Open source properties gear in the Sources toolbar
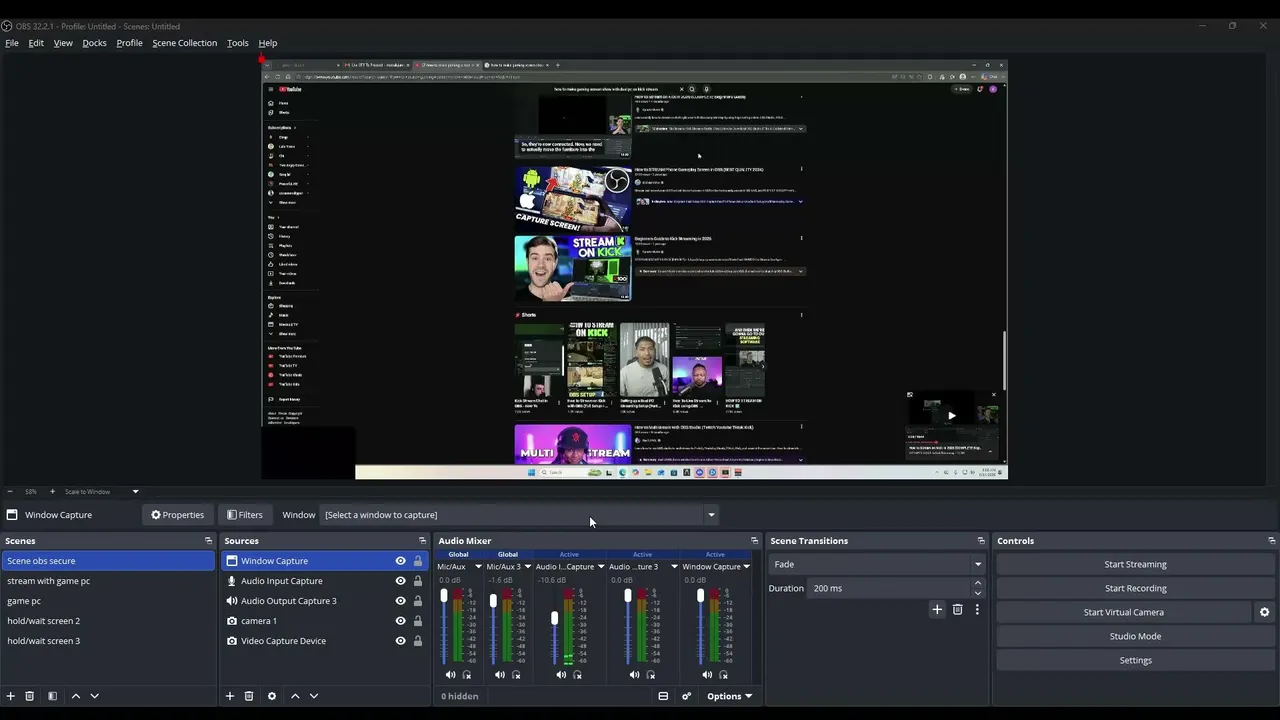This screenshot has width=1280, height=720. [272, 696]
